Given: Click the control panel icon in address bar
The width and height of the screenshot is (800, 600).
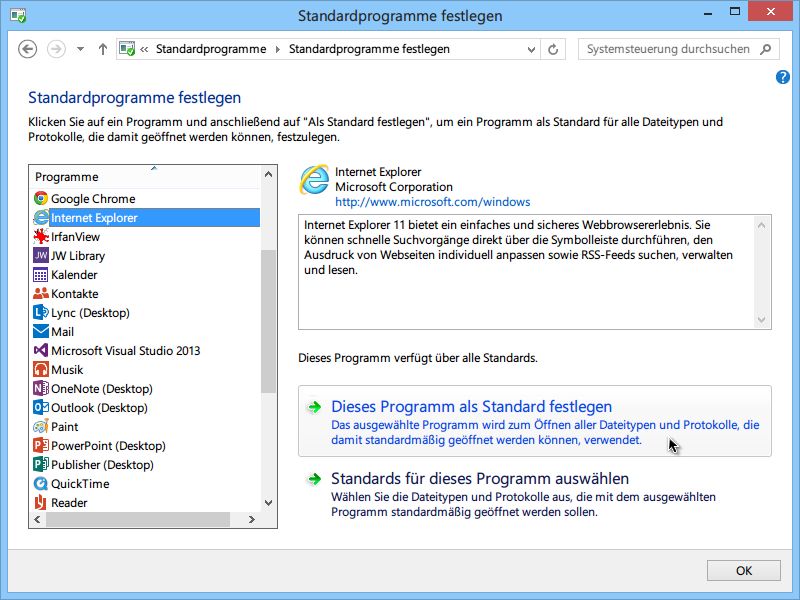Looking at the screenshot, I should click(x=127, y=49).
